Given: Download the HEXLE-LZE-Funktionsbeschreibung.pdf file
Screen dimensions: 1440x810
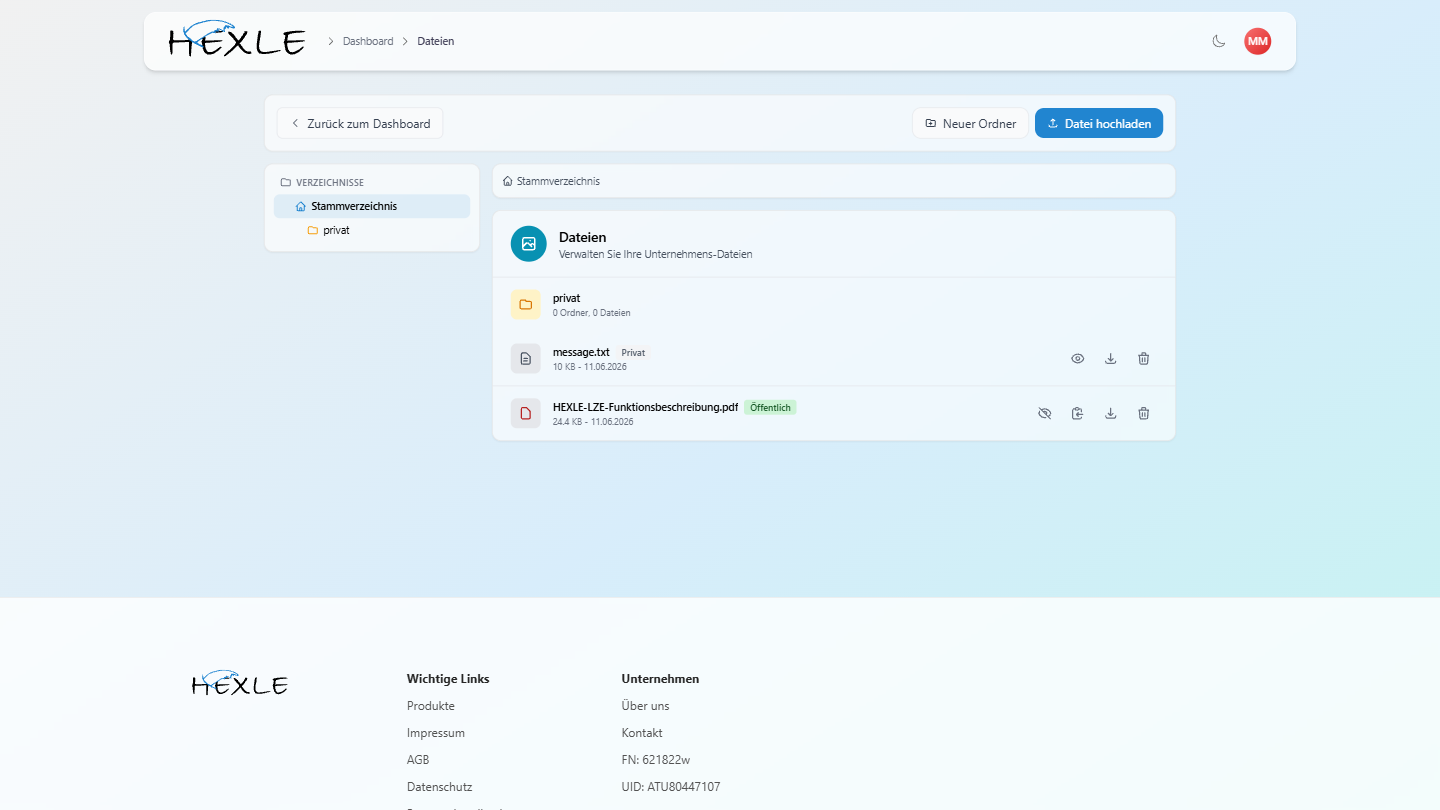Looking at the screenshot, I should (1110, 413).
